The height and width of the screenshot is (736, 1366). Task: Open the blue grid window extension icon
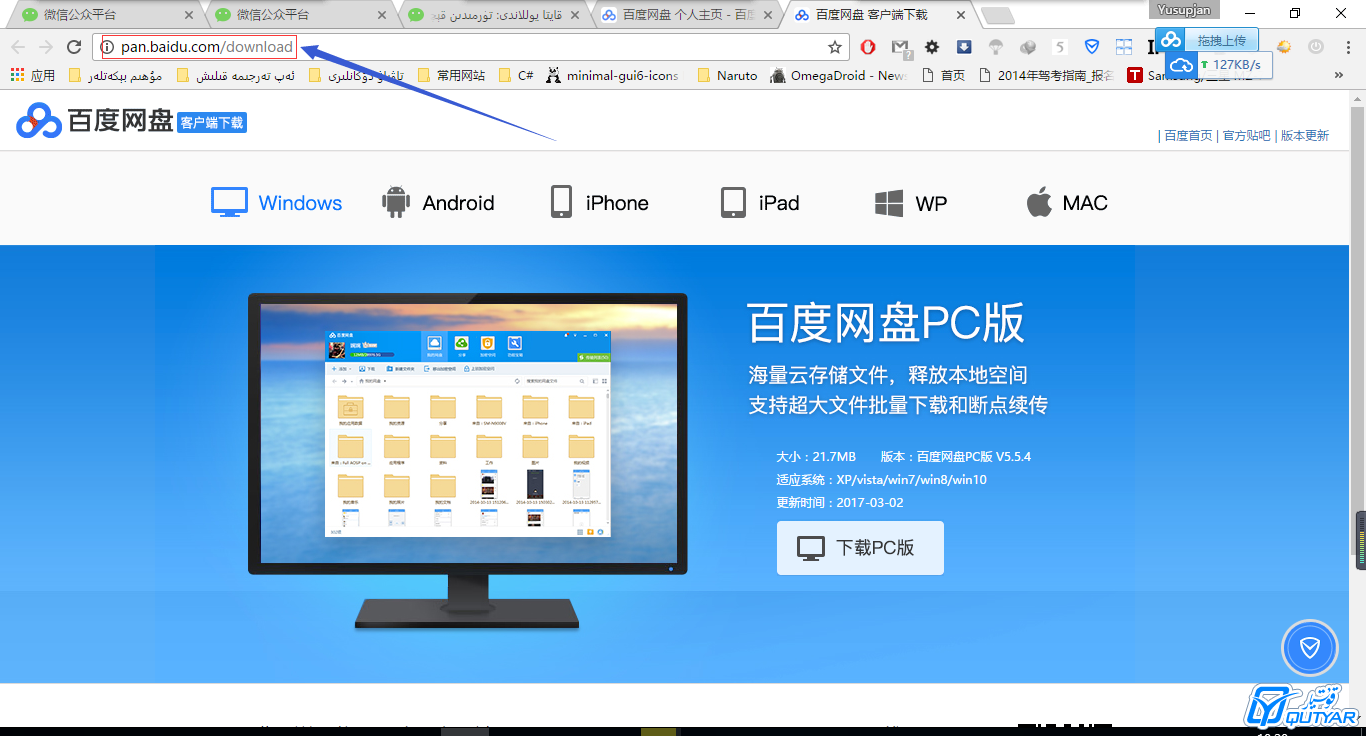(x=1124, y=47)
